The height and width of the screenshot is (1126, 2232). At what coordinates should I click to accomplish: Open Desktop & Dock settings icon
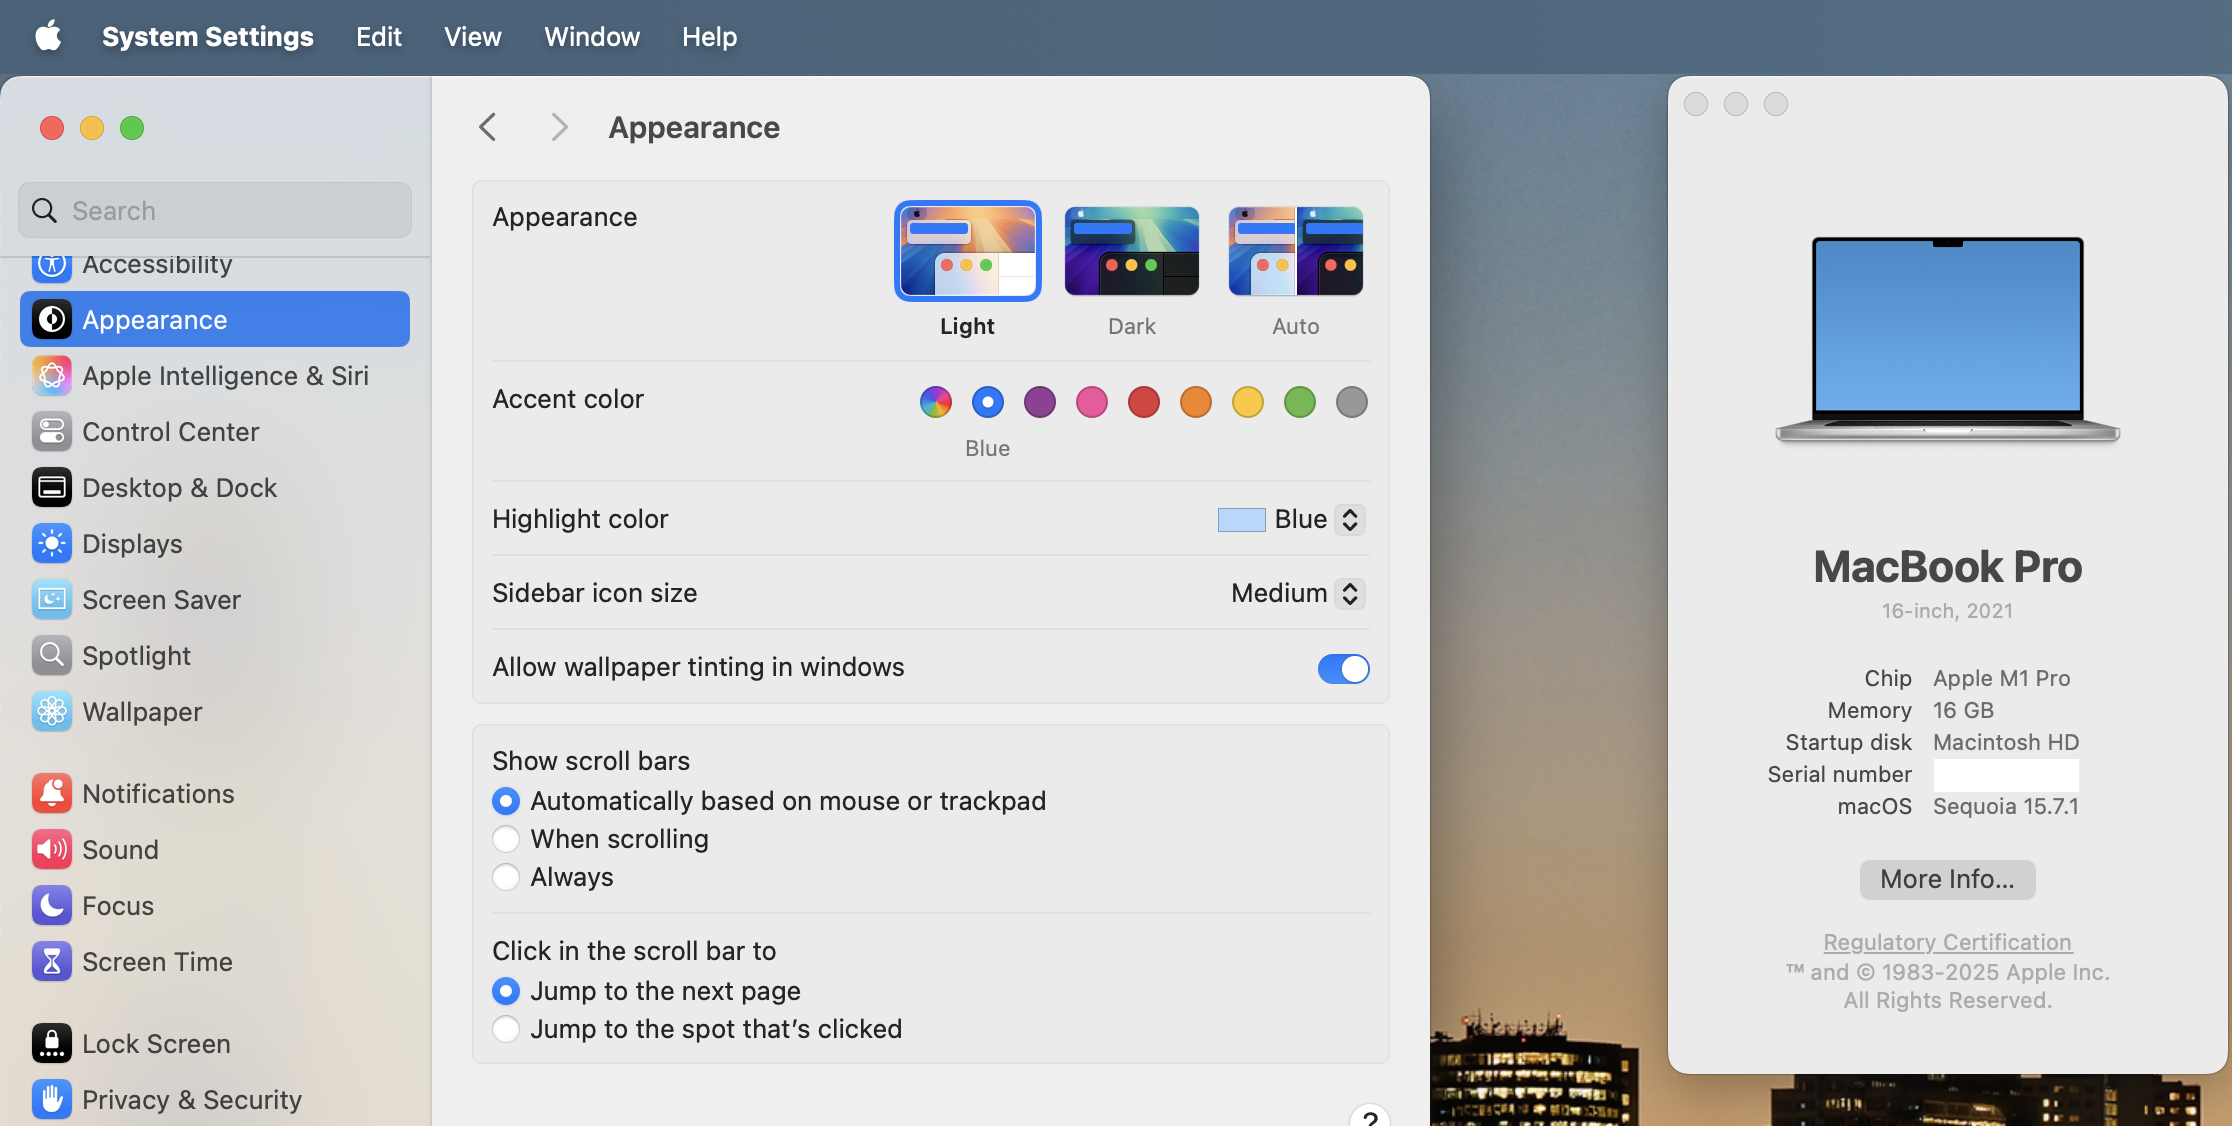coord(51,488)
